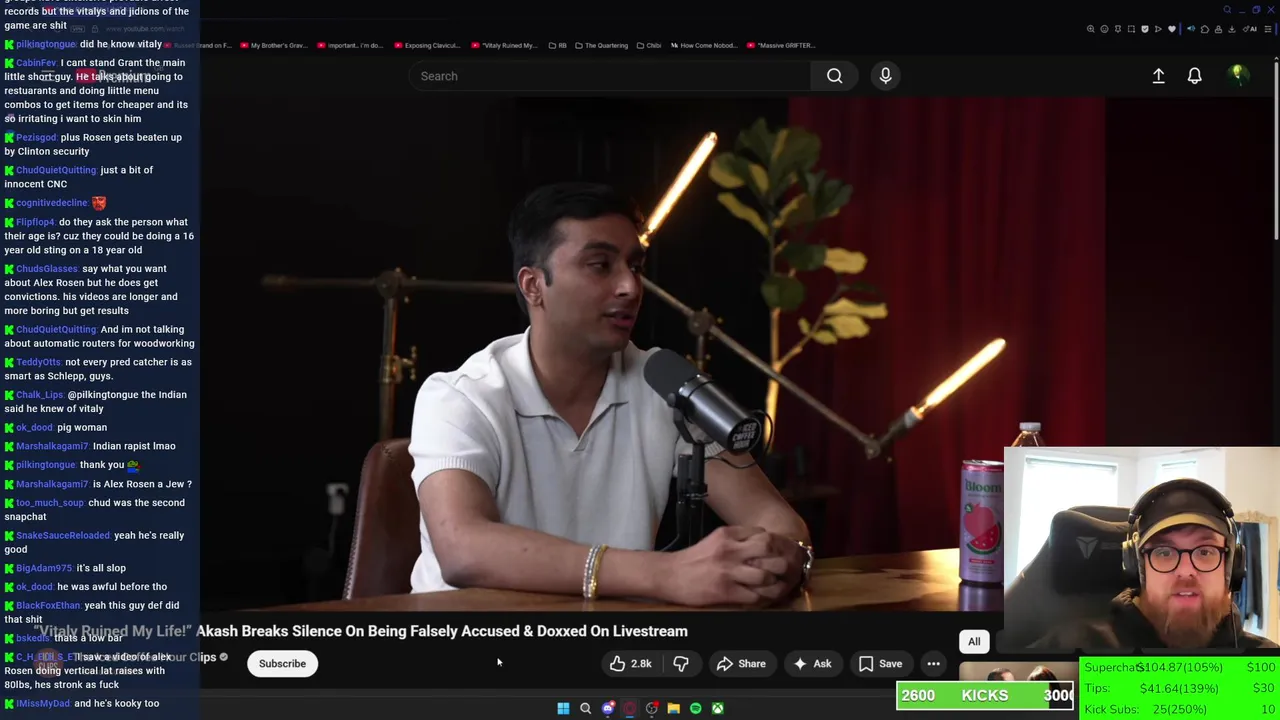Image resolution: width=1280 pixels, height=720 pixels.
Task: Click chat username Pezisgod
Action: tap(36, 138)
